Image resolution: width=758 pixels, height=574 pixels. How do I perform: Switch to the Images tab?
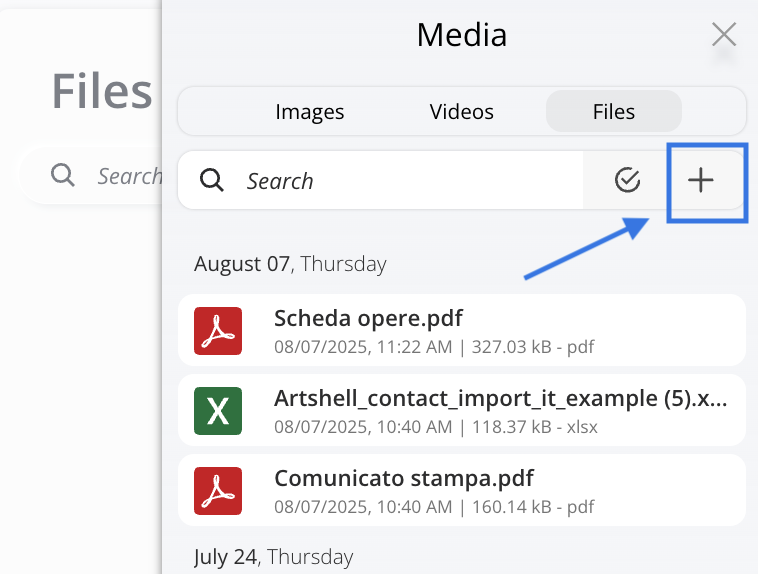309,112
